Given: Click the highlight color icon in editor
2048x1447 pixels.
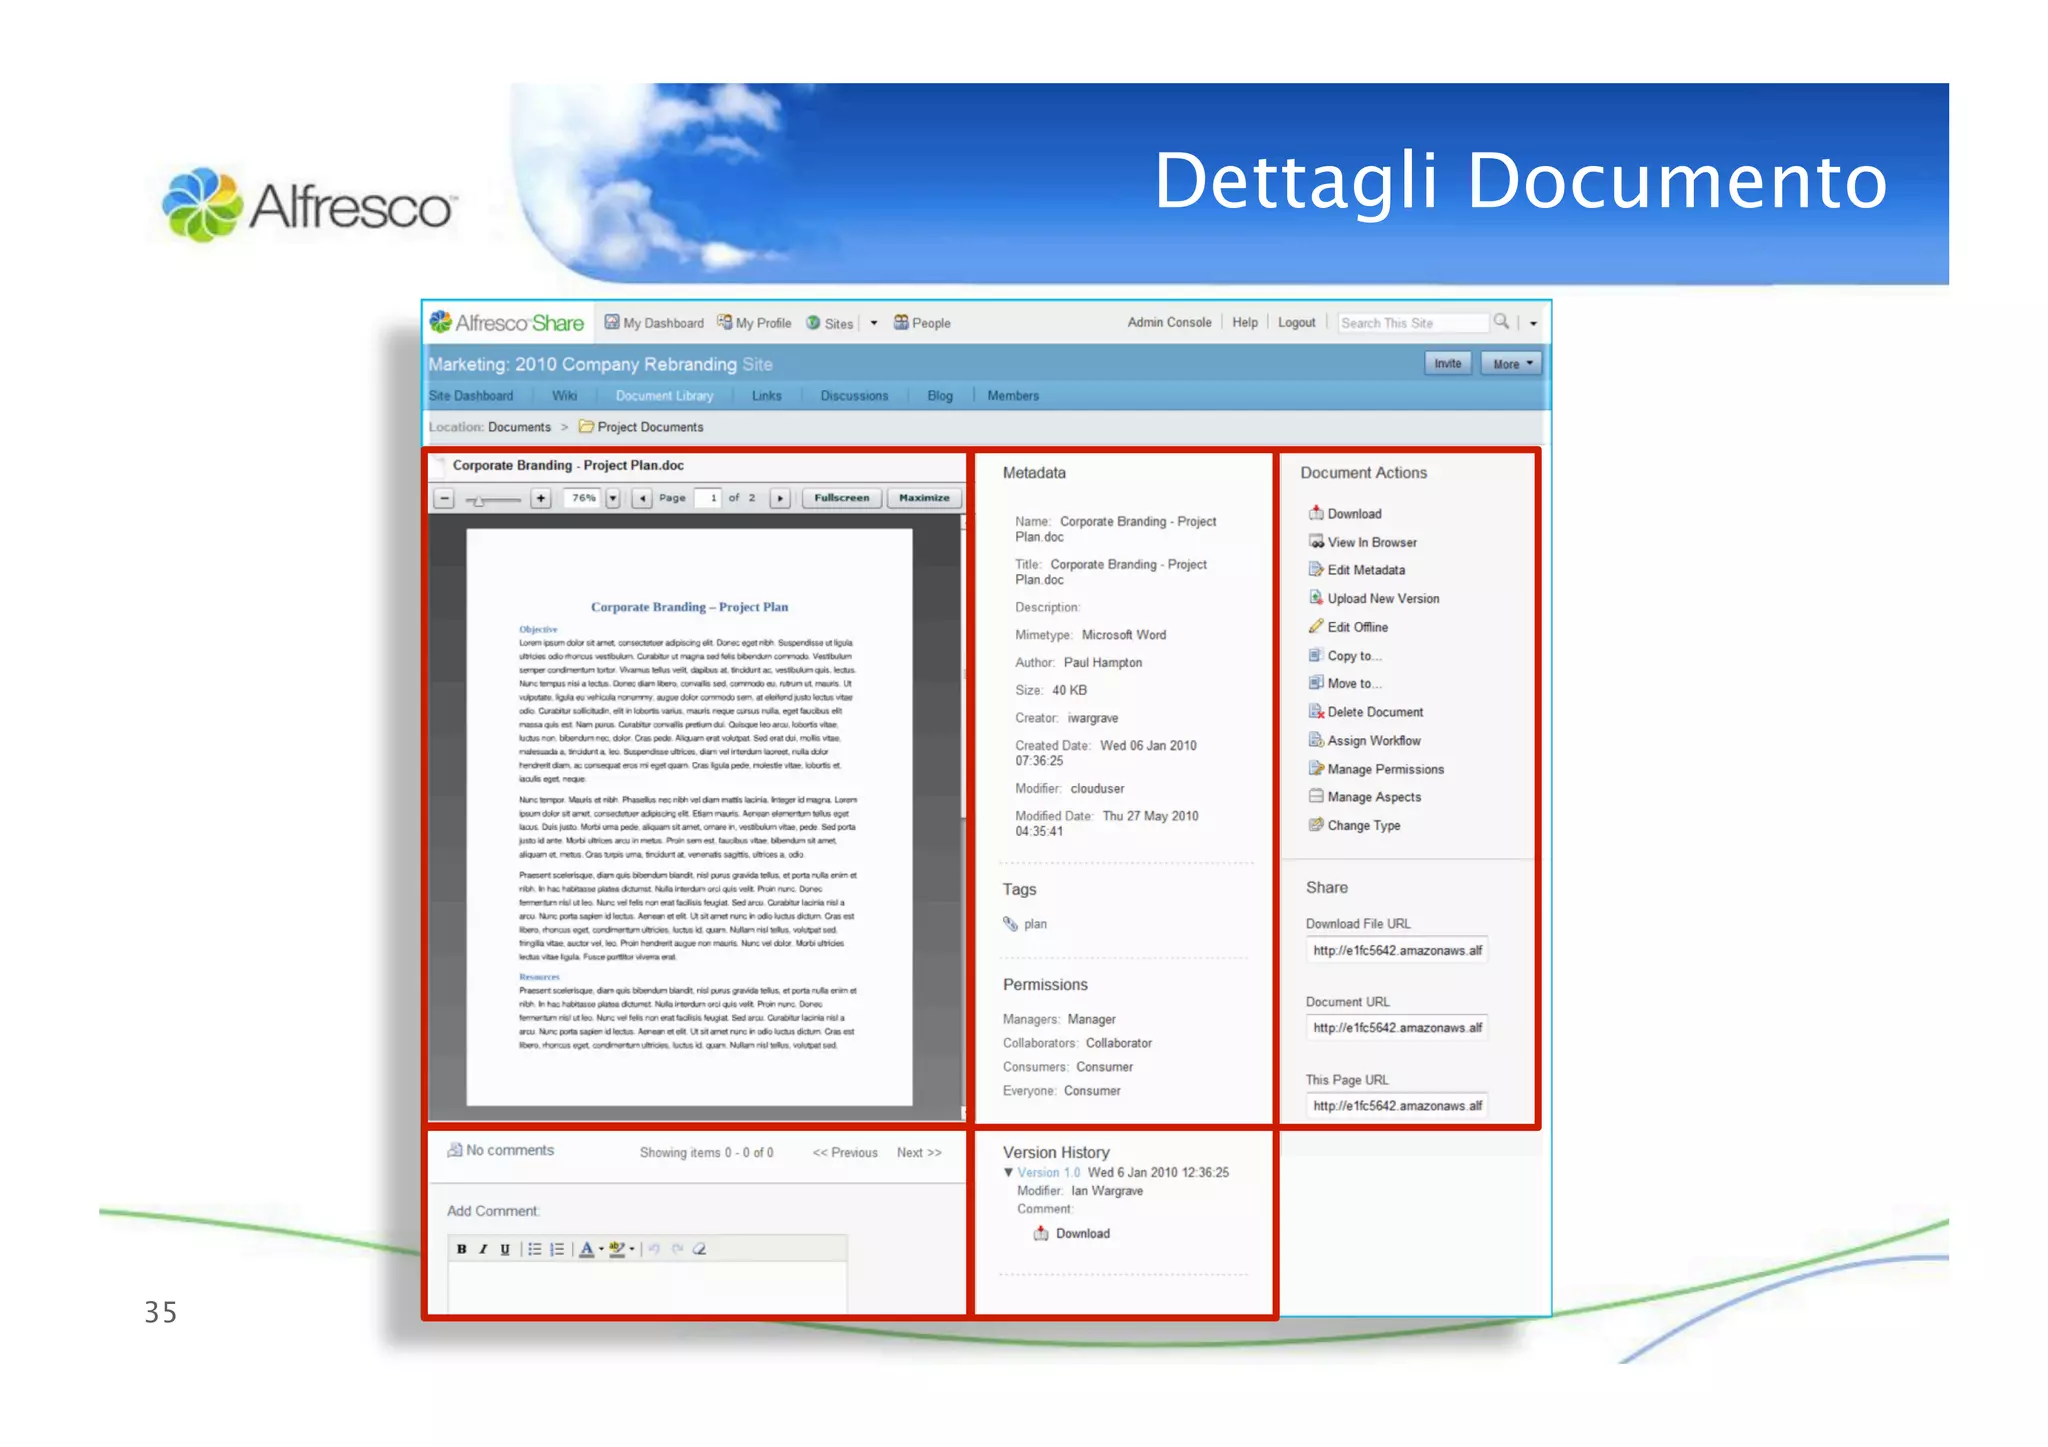Looking at the screenshot, I should tap(617, 1248).
